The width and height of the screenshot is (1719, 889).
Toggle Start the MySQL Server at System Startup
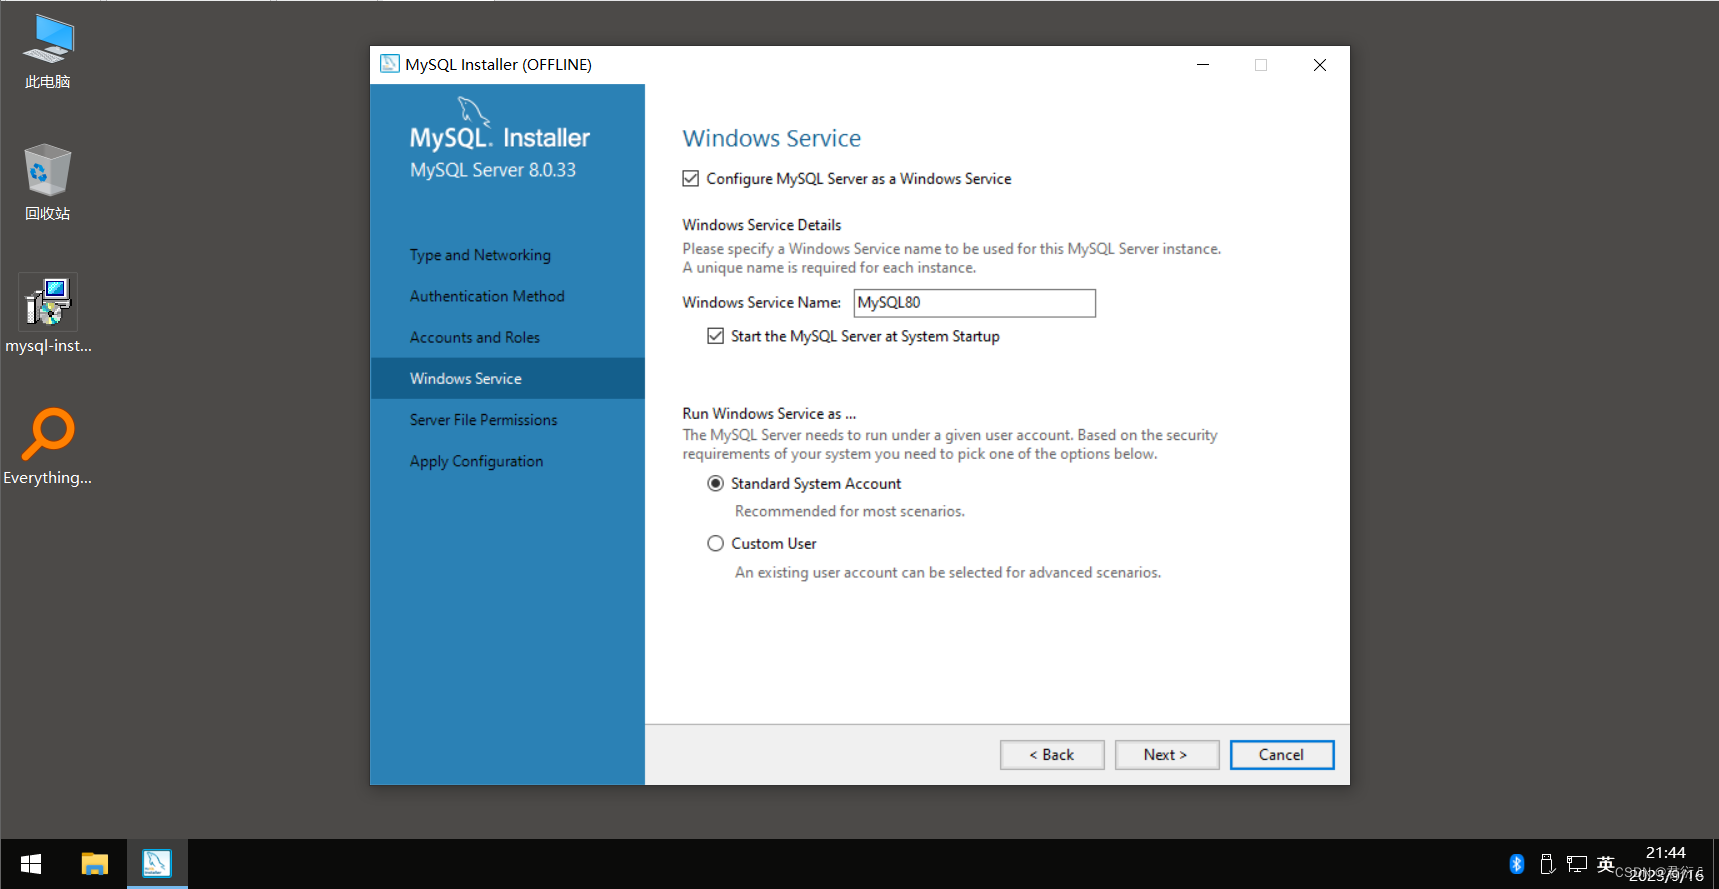716,336
